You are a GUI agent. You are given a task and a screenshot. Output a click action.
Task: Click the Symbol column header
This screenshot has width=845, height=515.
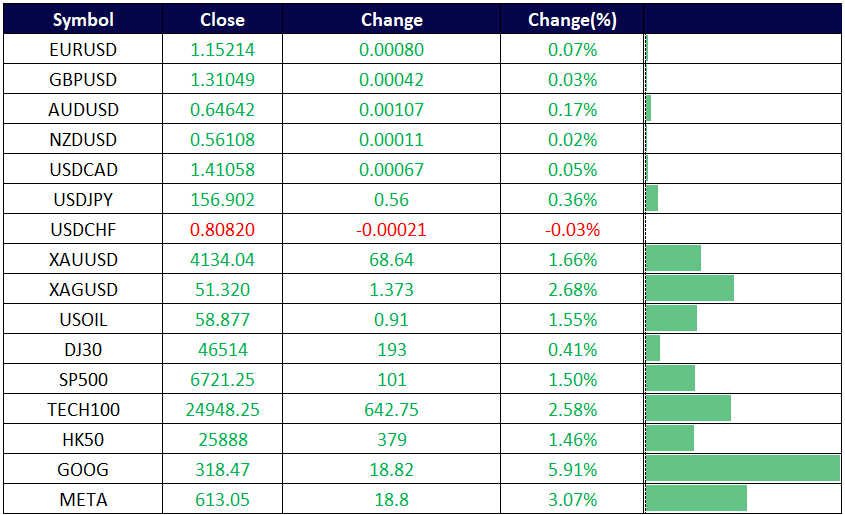(x=83, y=20)
